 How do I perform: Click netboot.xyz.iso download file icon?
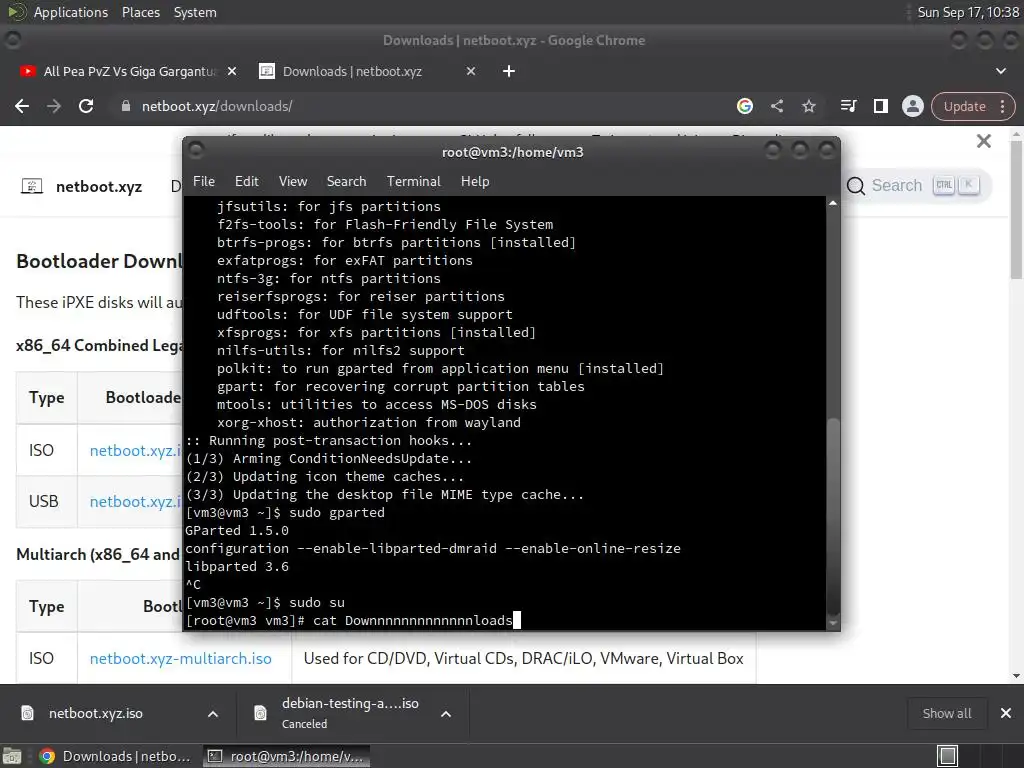pyautogui.click(x=27, y=713)
